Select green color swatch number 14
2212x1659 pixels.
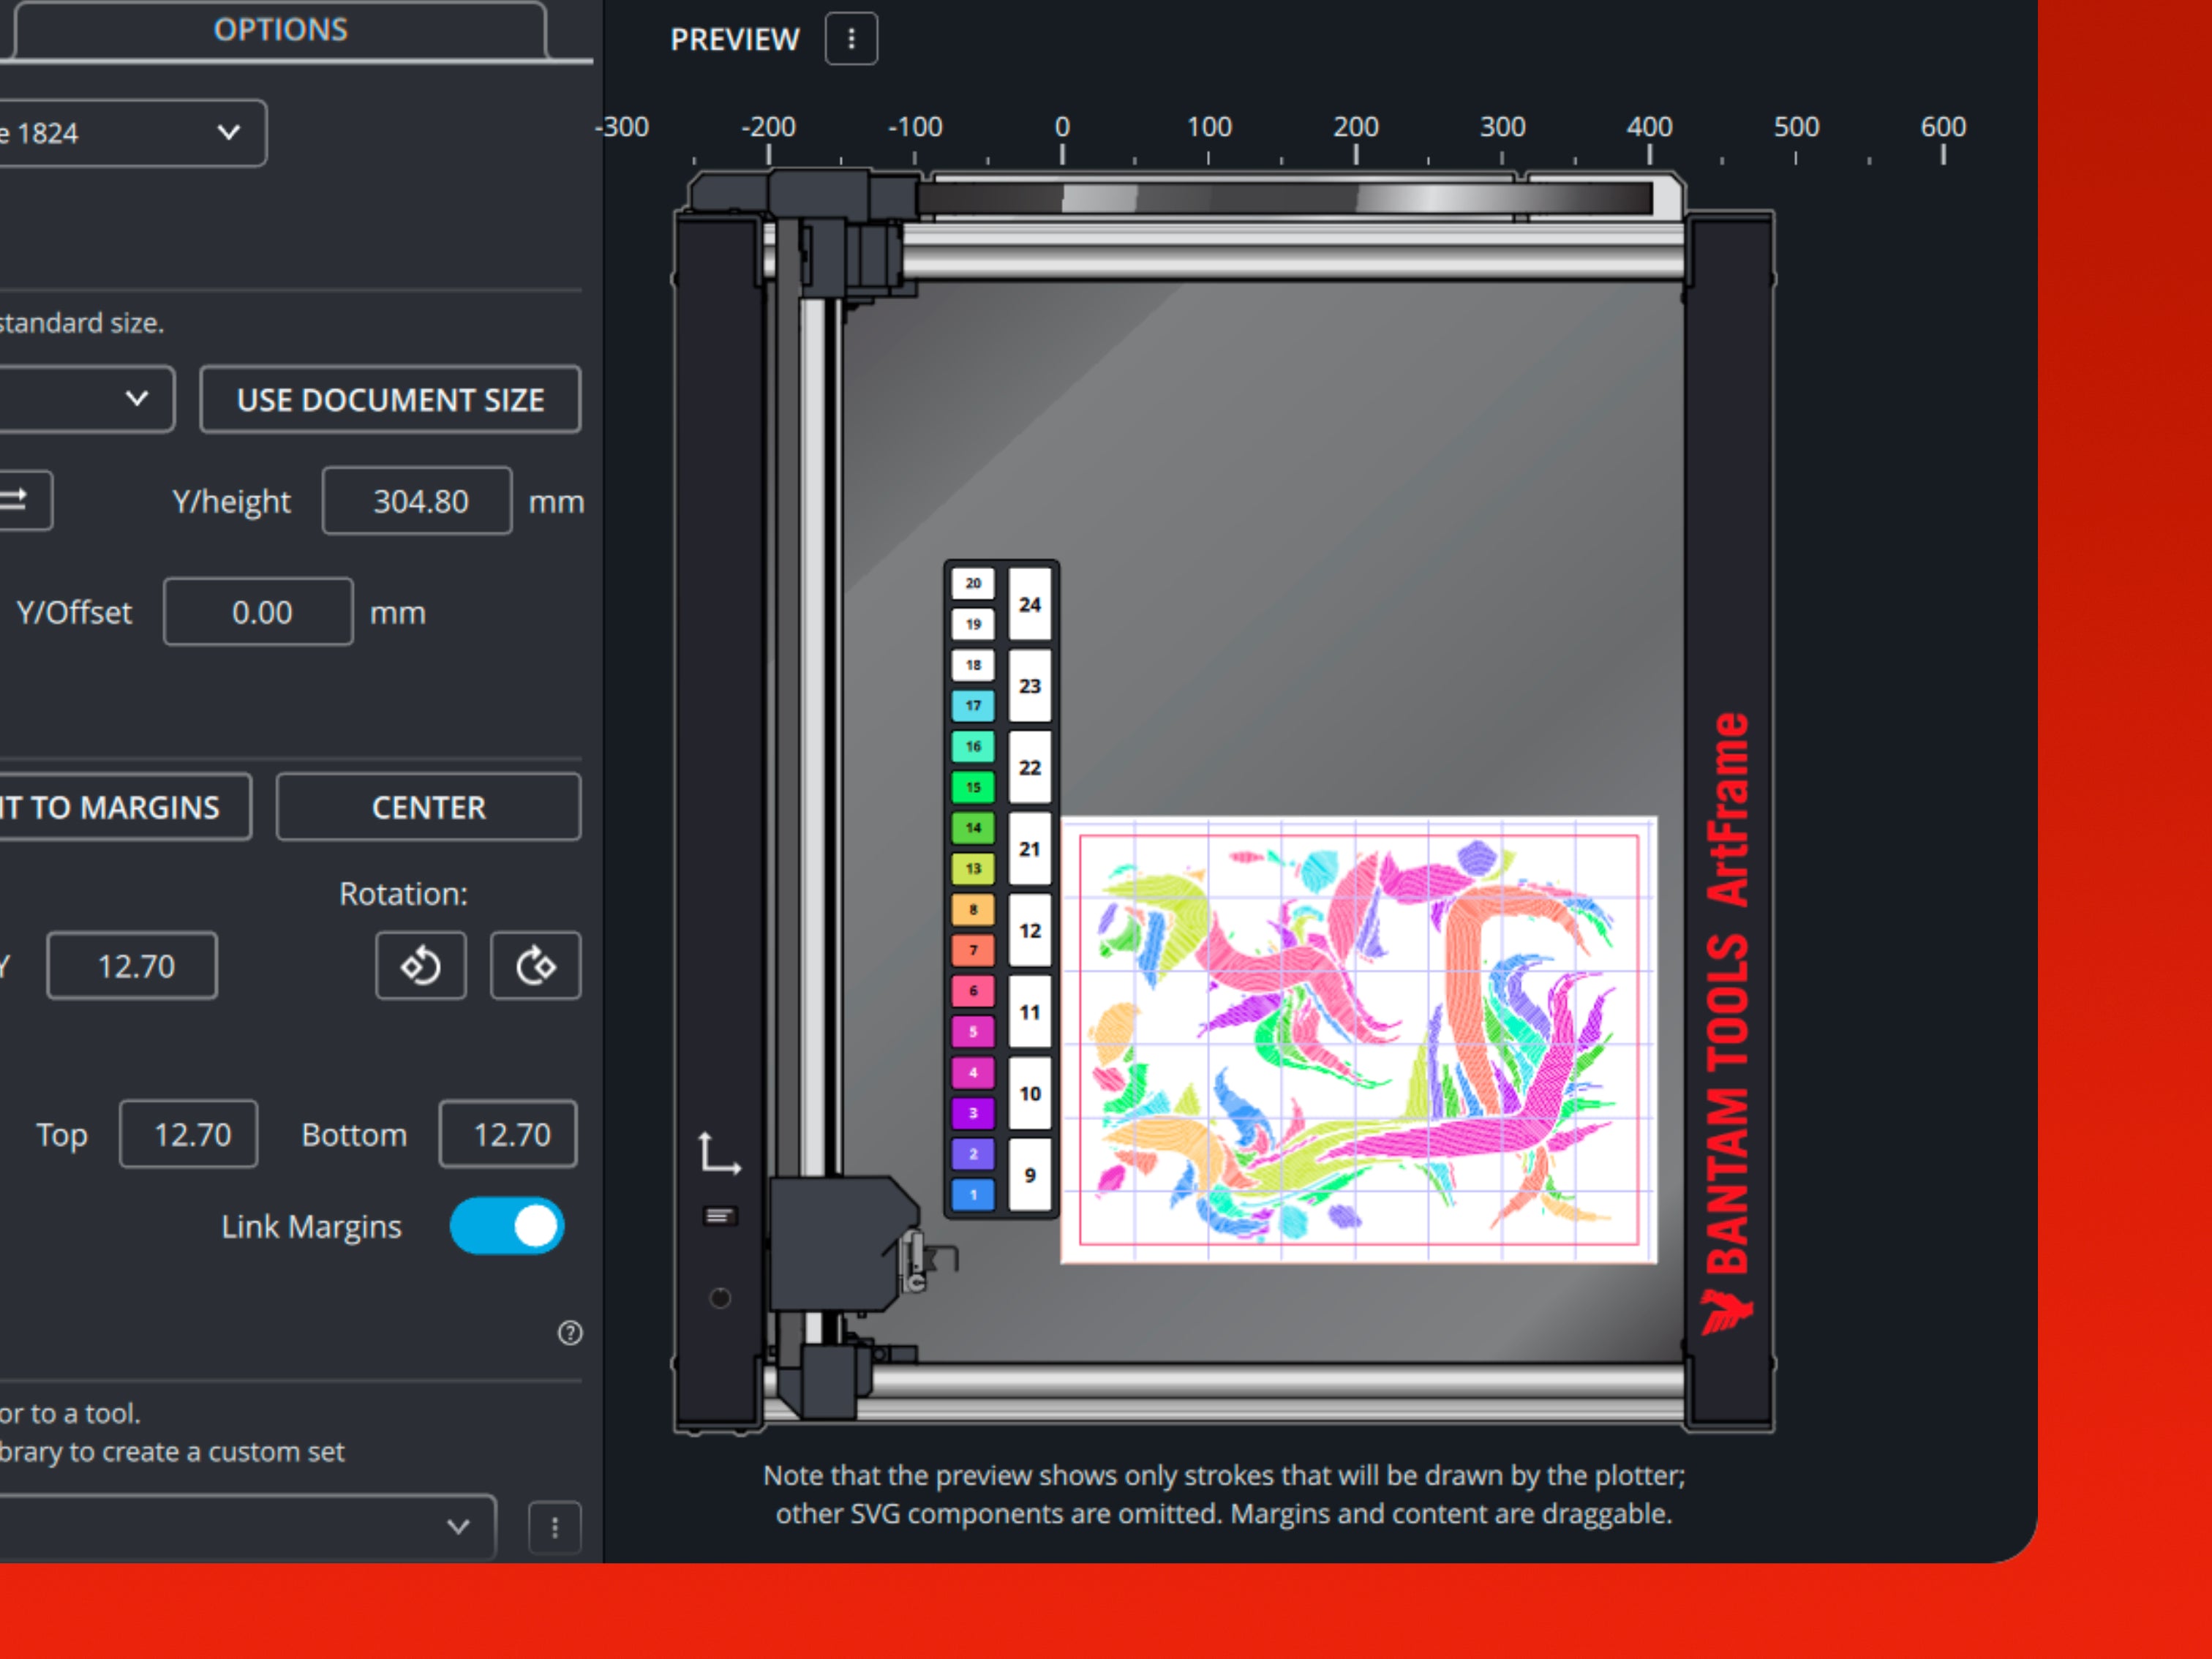click(972, 828)
